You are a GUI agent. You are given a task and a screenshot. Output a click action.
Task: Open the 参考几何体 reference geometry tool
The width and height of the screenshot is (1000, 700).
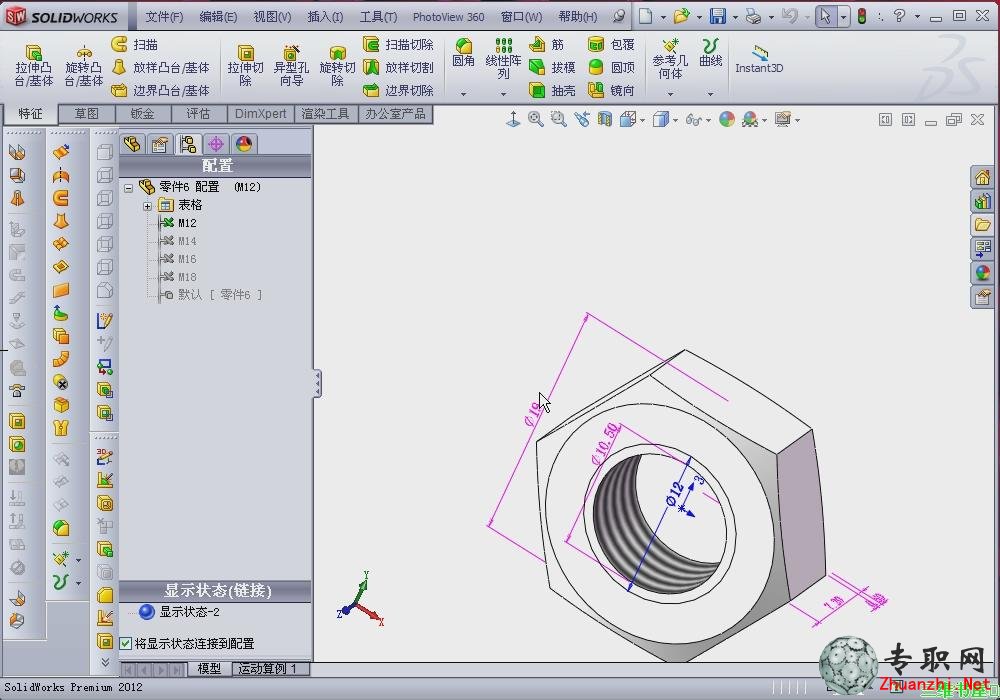pyautogui.click(x=670, y=59)
